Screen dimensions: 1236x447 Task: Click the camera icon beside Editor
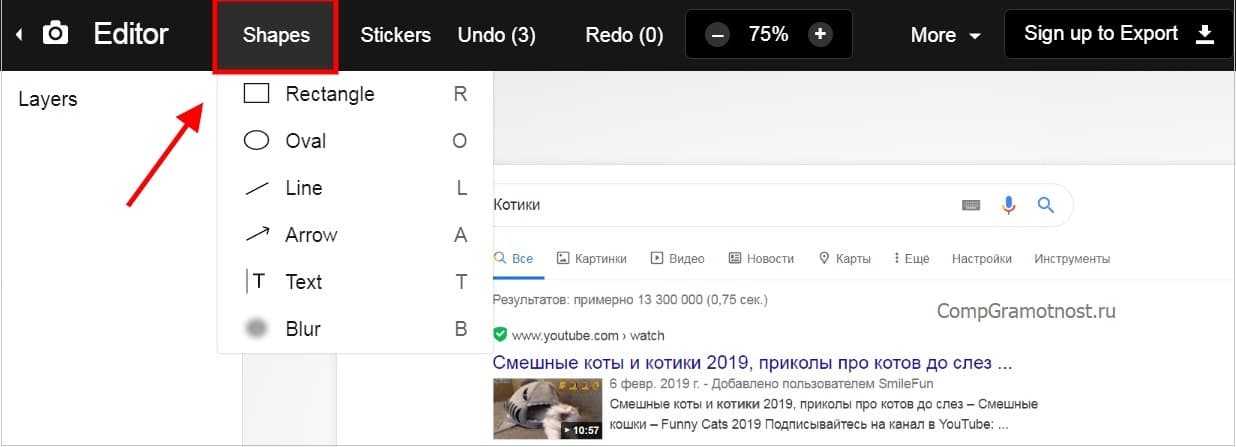(x=56, y=34)
